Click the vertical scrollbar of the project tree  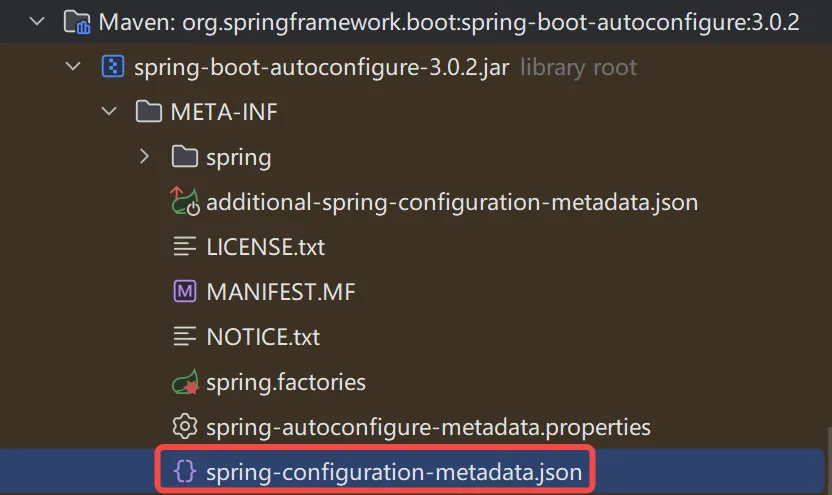coord(829,461)
